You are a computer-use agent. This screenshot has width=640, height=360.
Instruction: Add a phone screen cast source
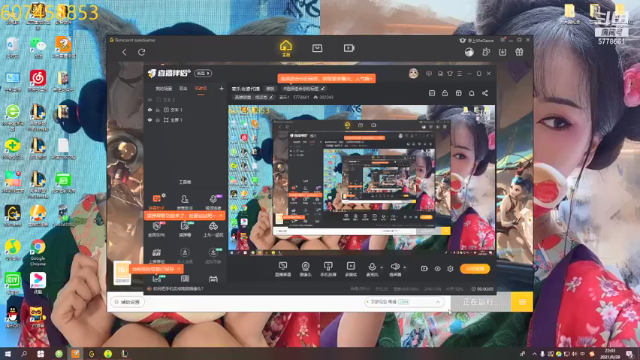[x=328, y=269]
